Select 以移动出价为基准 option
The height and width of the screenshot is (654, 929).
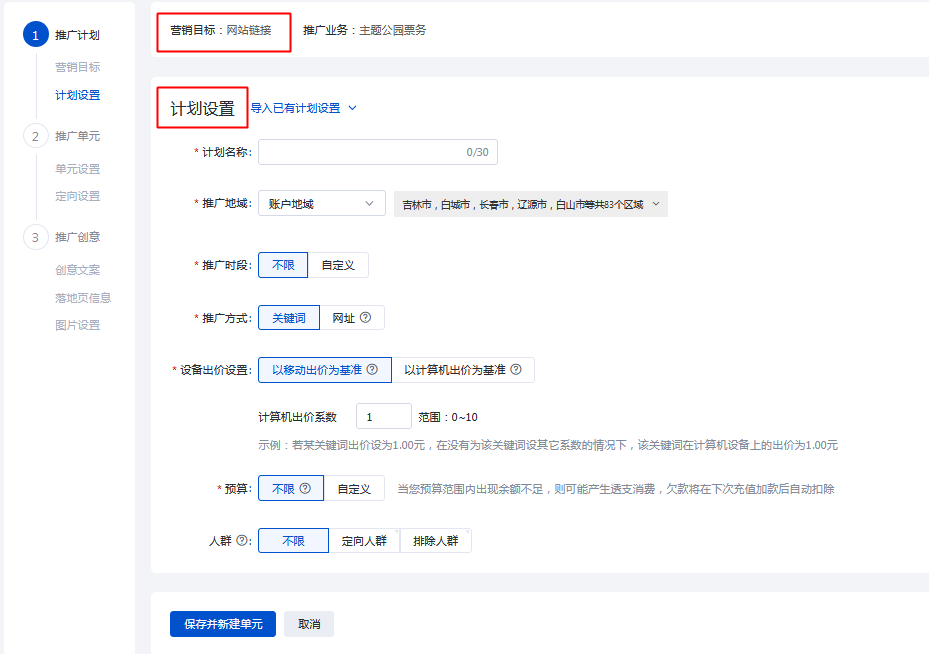325,370
